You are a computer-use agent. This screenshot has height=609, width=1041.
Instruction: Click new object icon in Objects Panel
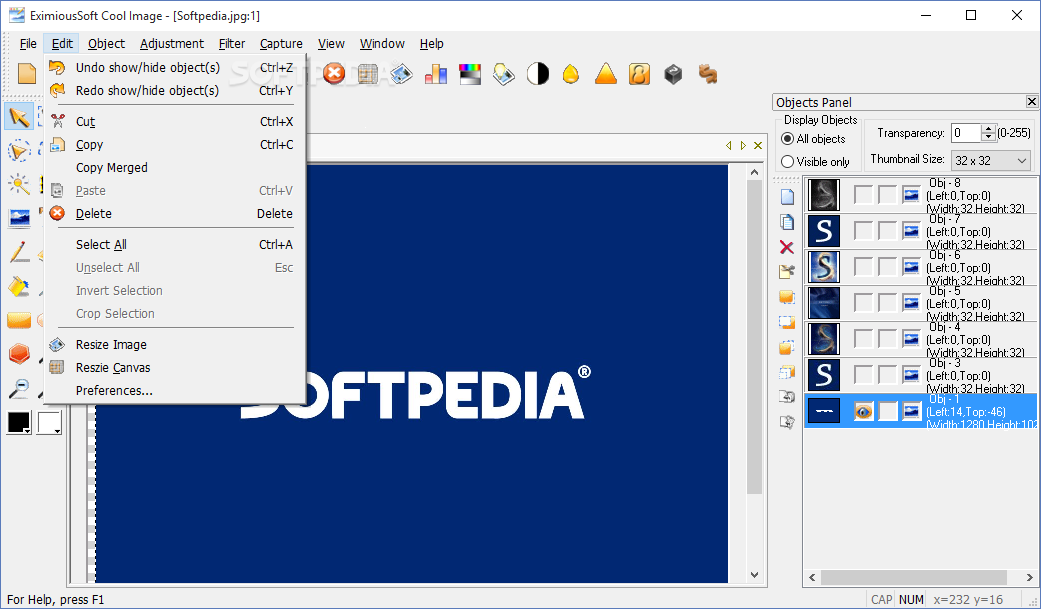click(x=787, y=197)
